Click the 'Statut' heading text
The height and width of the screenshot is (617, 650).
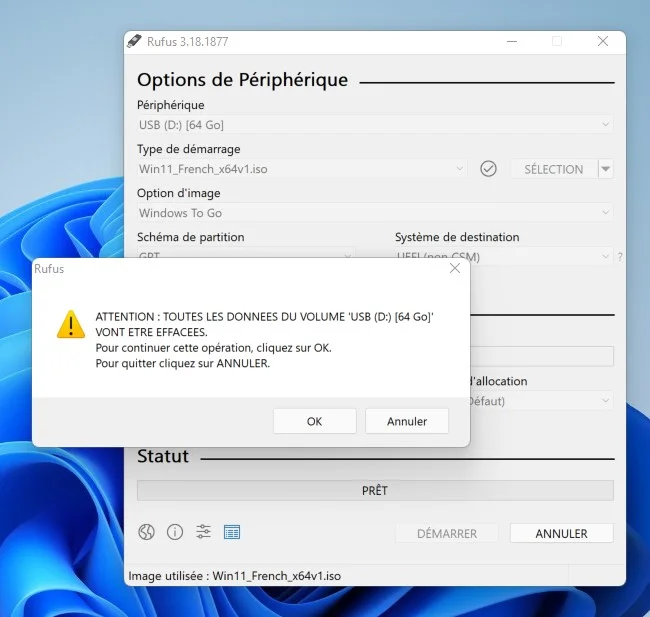pyautogui.click(x=163, y=456)
